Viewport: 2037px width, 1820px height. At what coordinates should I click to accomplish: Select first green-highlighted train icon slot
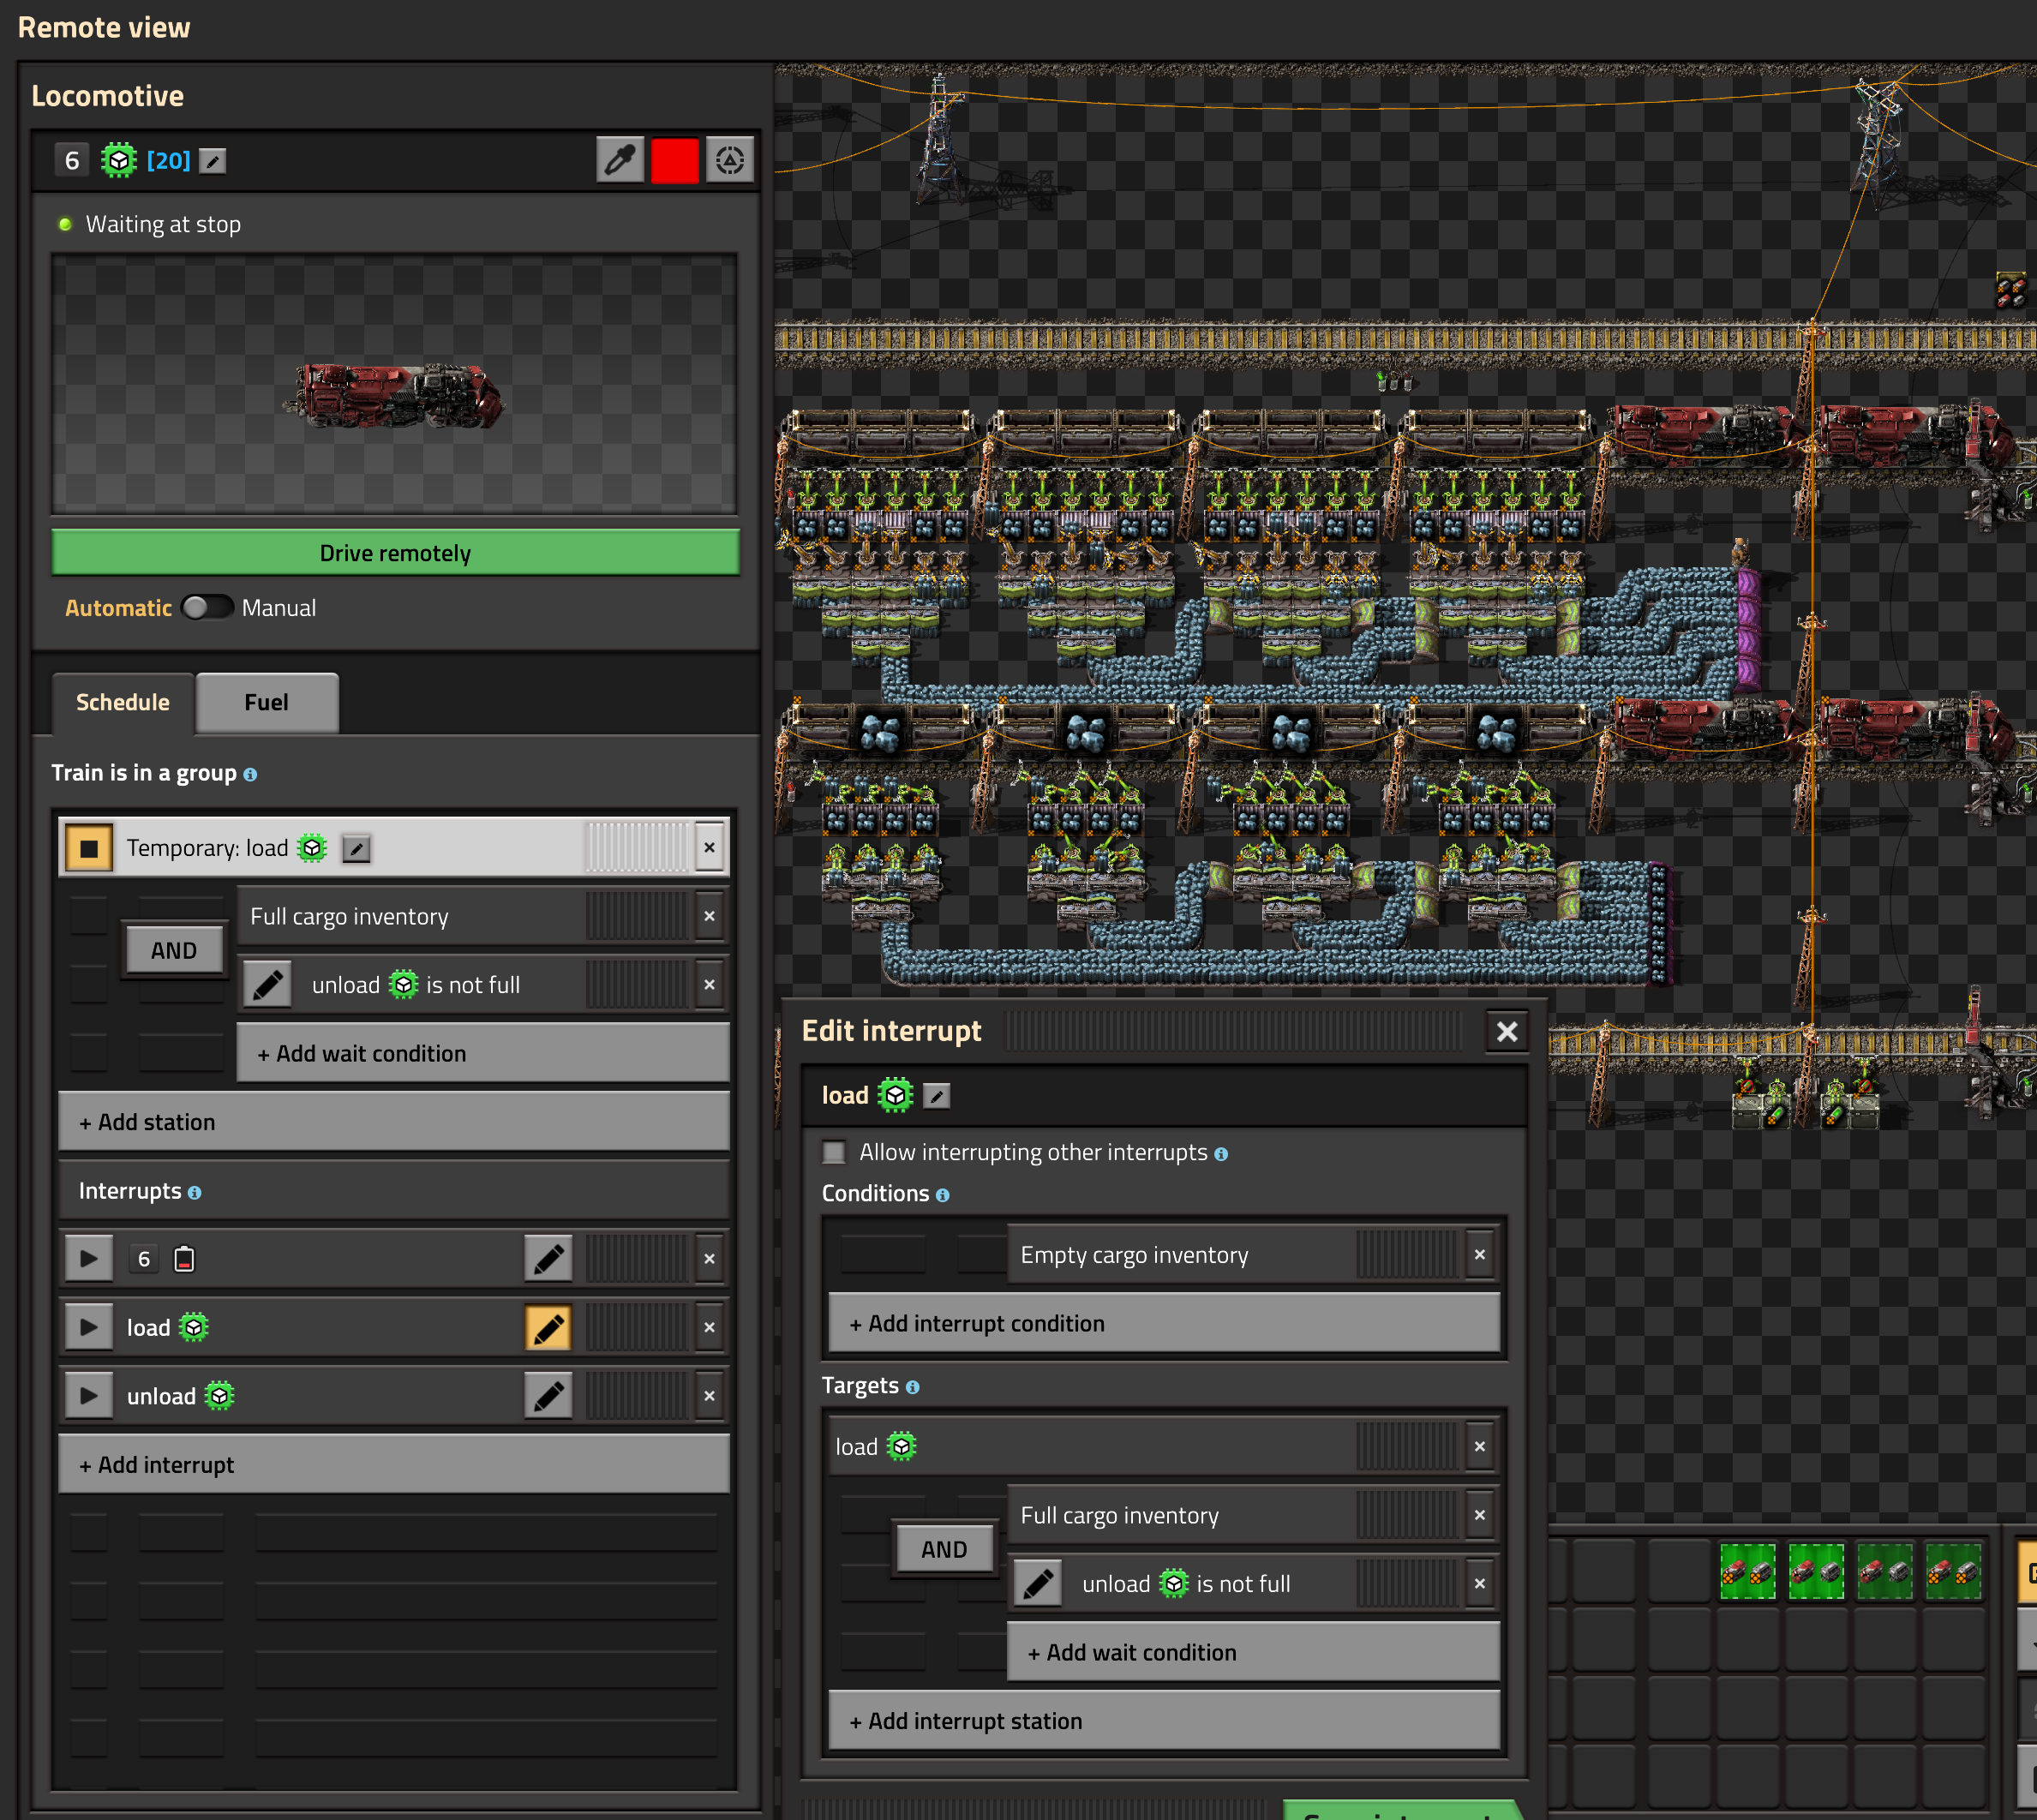(x=1748, y=1572)
